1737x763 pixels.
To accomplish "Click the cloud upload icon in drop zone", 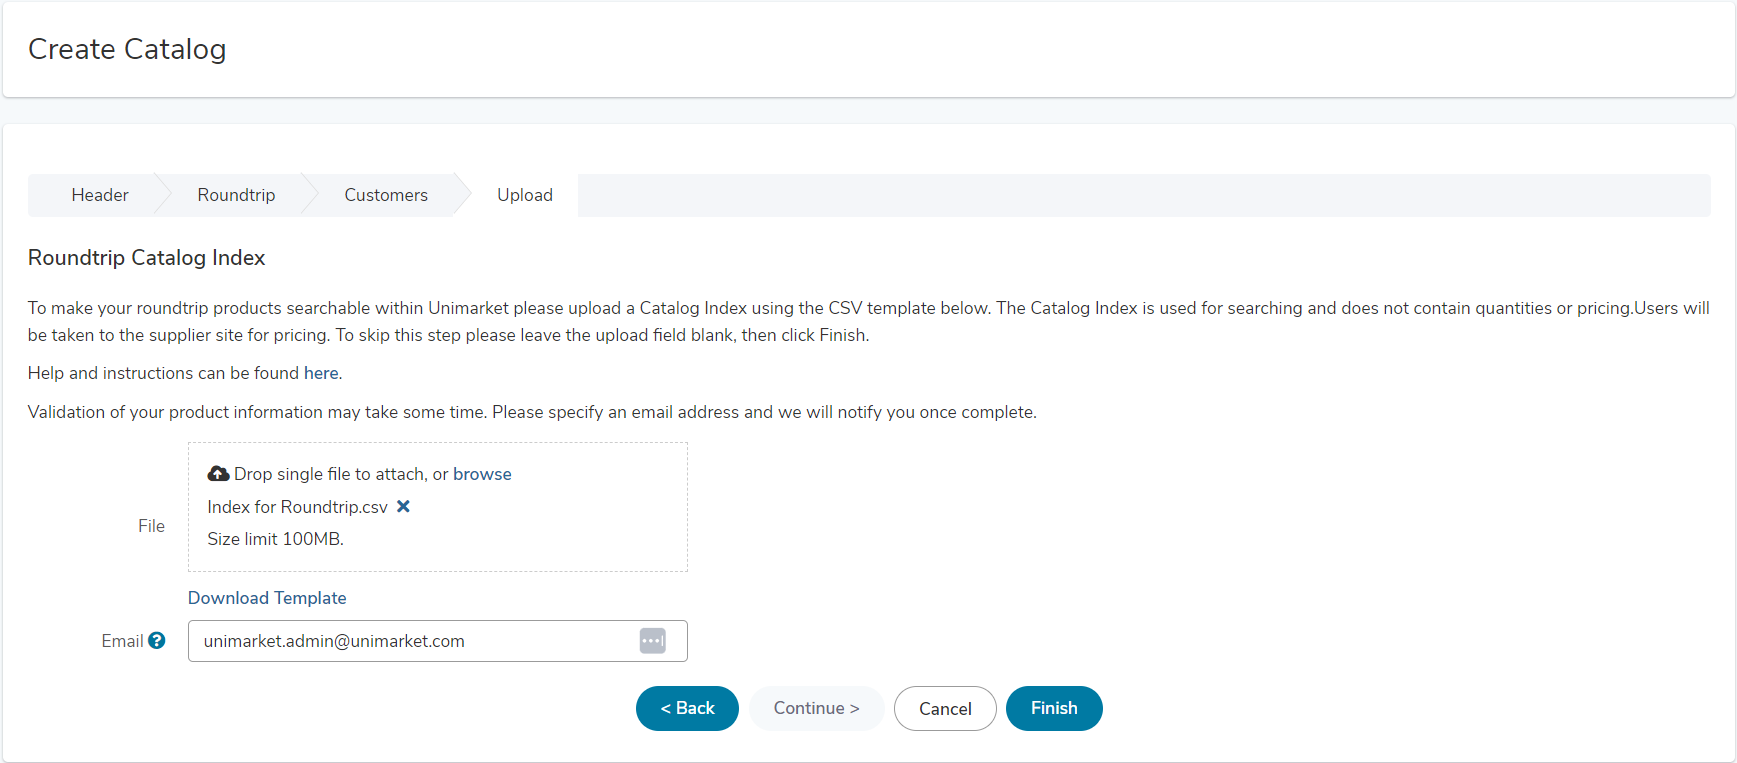I will point(218,473).
